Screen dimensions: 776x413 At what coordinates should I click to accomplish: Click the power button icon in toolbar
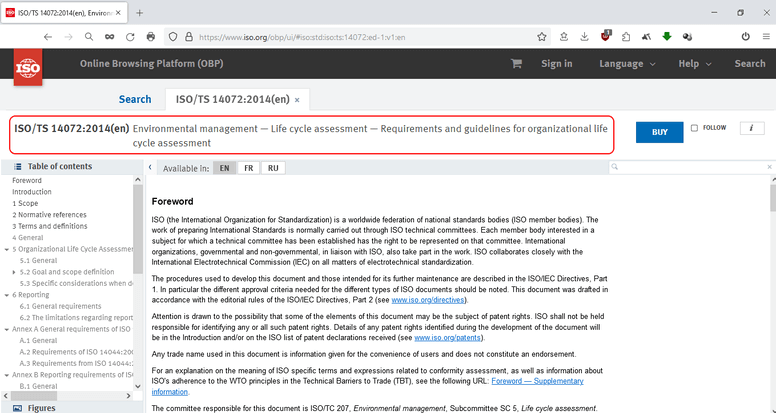745,37
